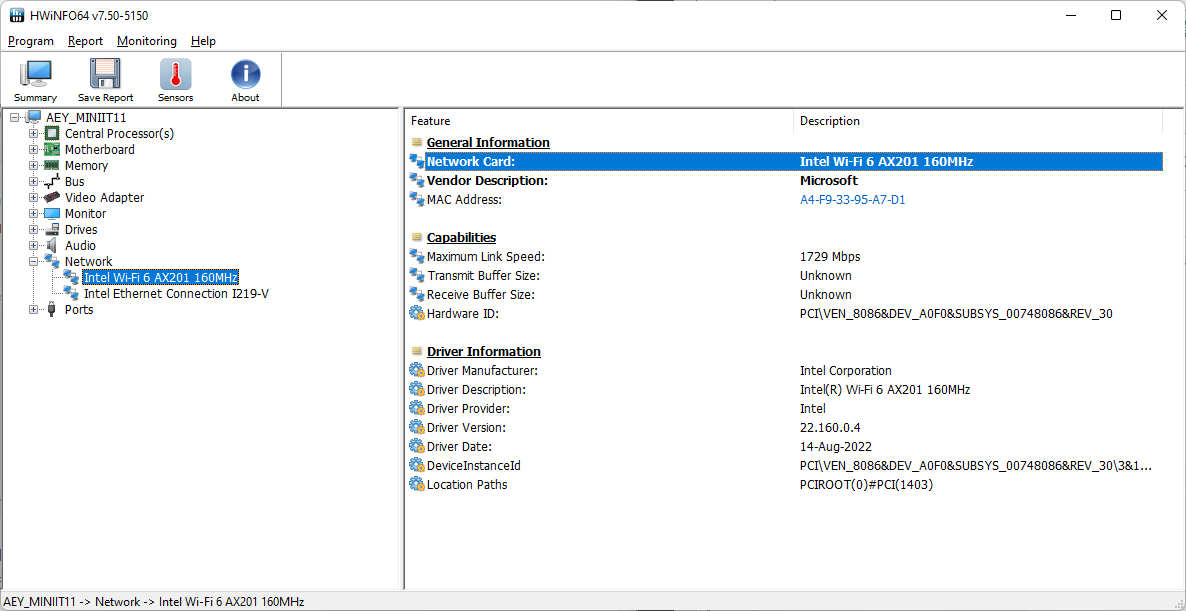Image resolution: width=1186 pixels, height=611 pixels.
Task: Click the Network tree icon
Action: click(x=51, y=261)
